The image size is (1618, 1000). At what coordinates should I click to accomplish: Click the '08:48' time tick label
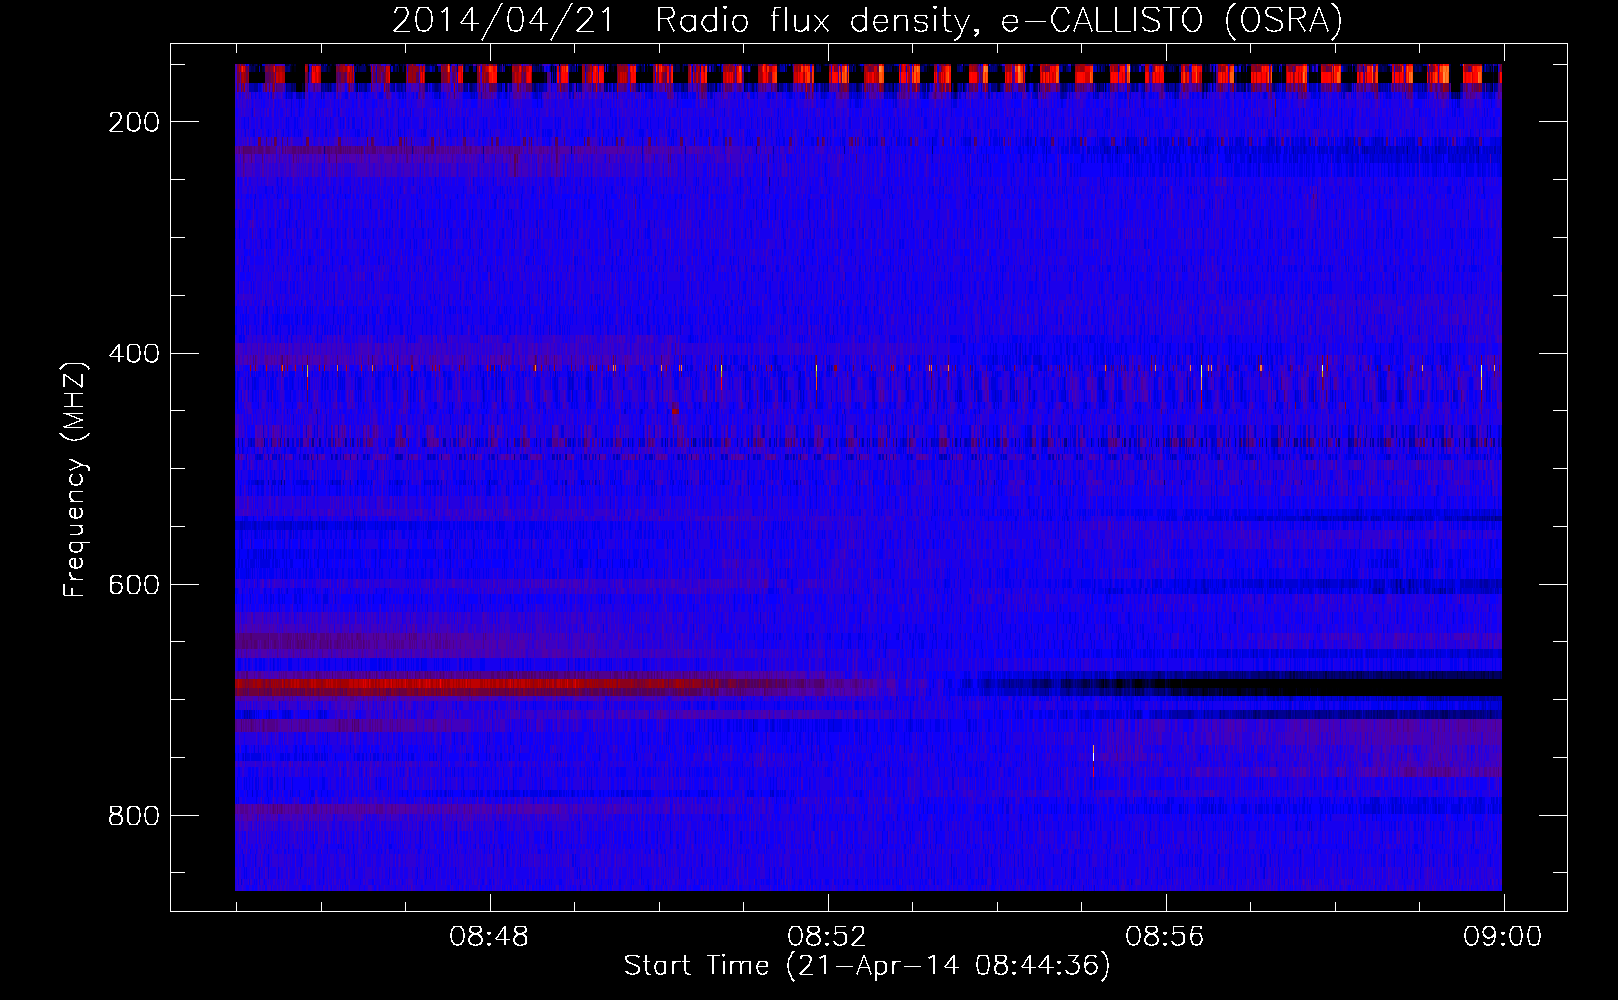(x=489, y=937)
